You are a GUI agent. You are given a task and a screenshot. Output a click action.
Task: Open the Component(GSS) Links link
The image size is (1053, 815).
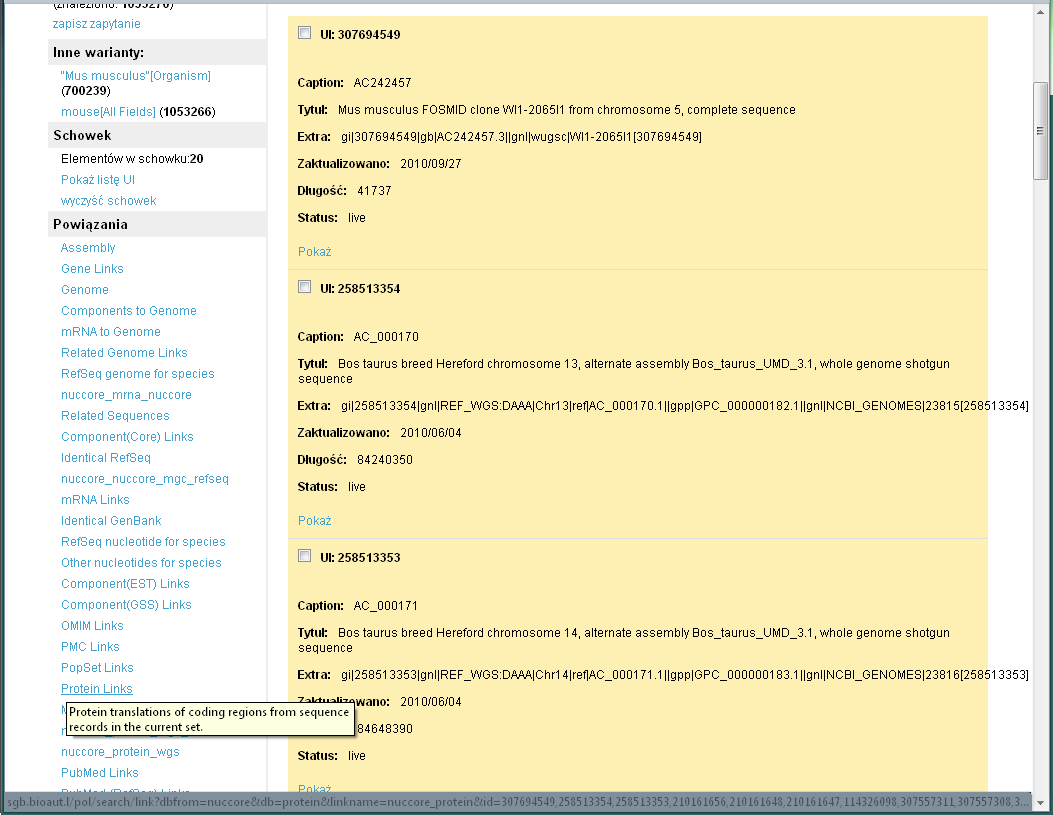tap(126, 605)
